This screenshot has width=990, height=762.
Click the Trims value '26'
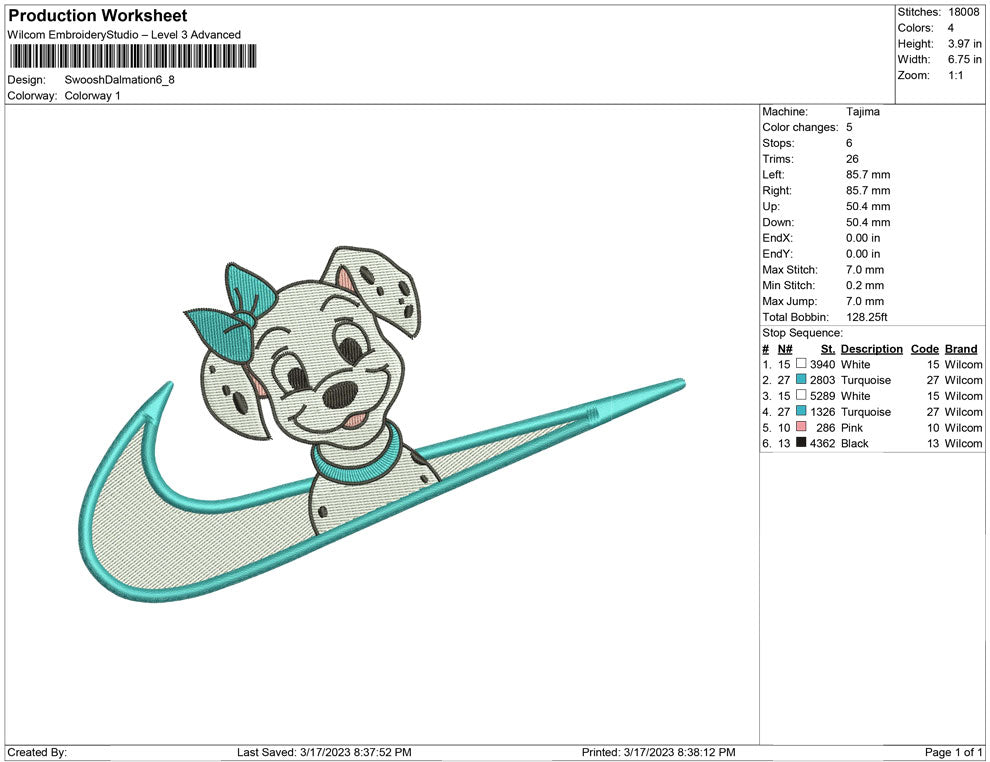(852, 159)
